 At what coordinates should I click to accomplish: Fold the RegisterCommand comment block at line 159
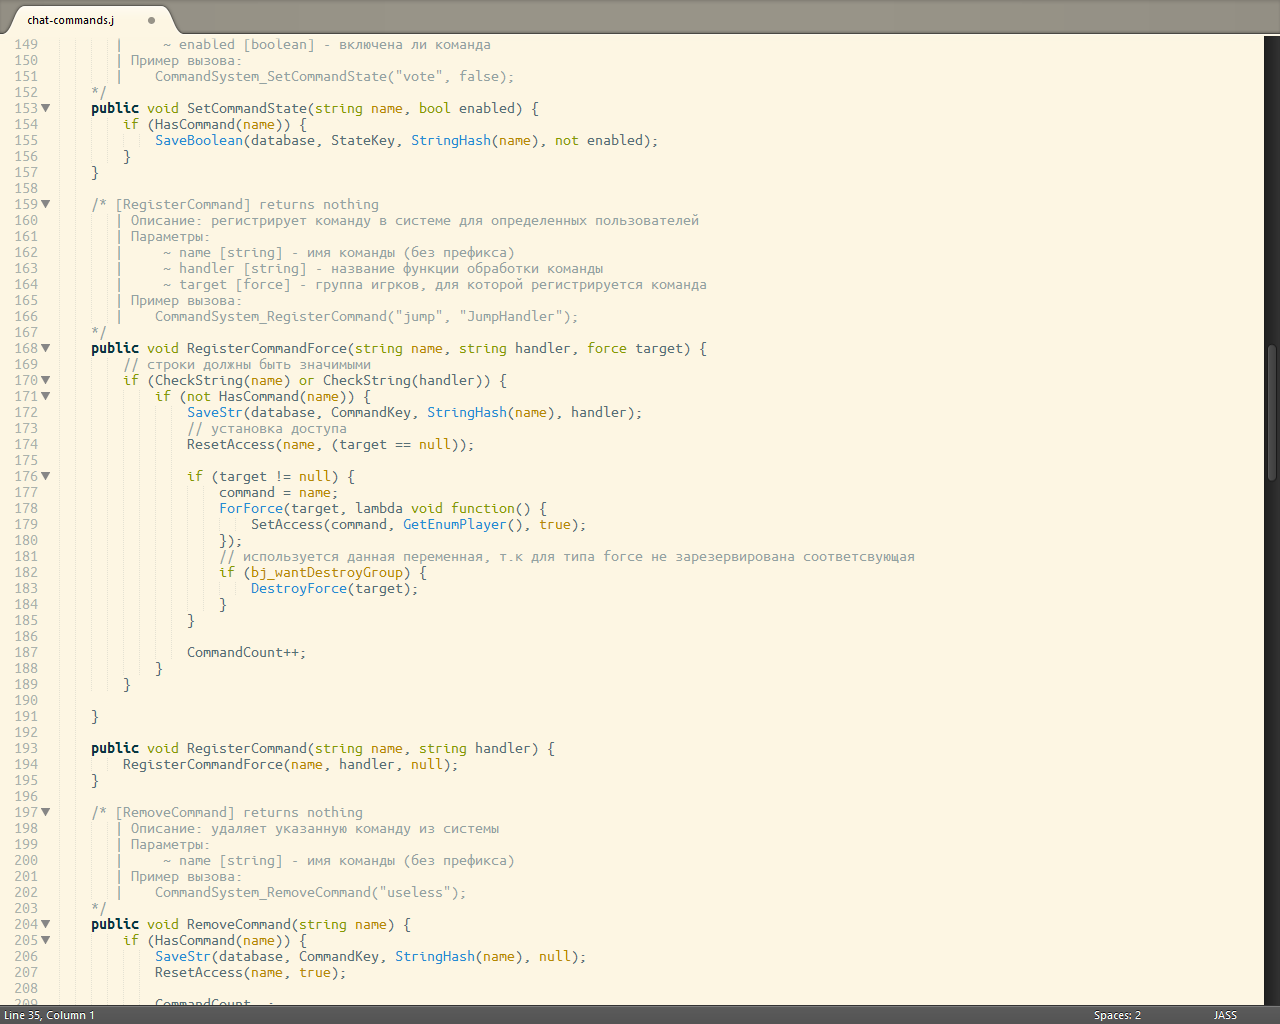(45, 204)
